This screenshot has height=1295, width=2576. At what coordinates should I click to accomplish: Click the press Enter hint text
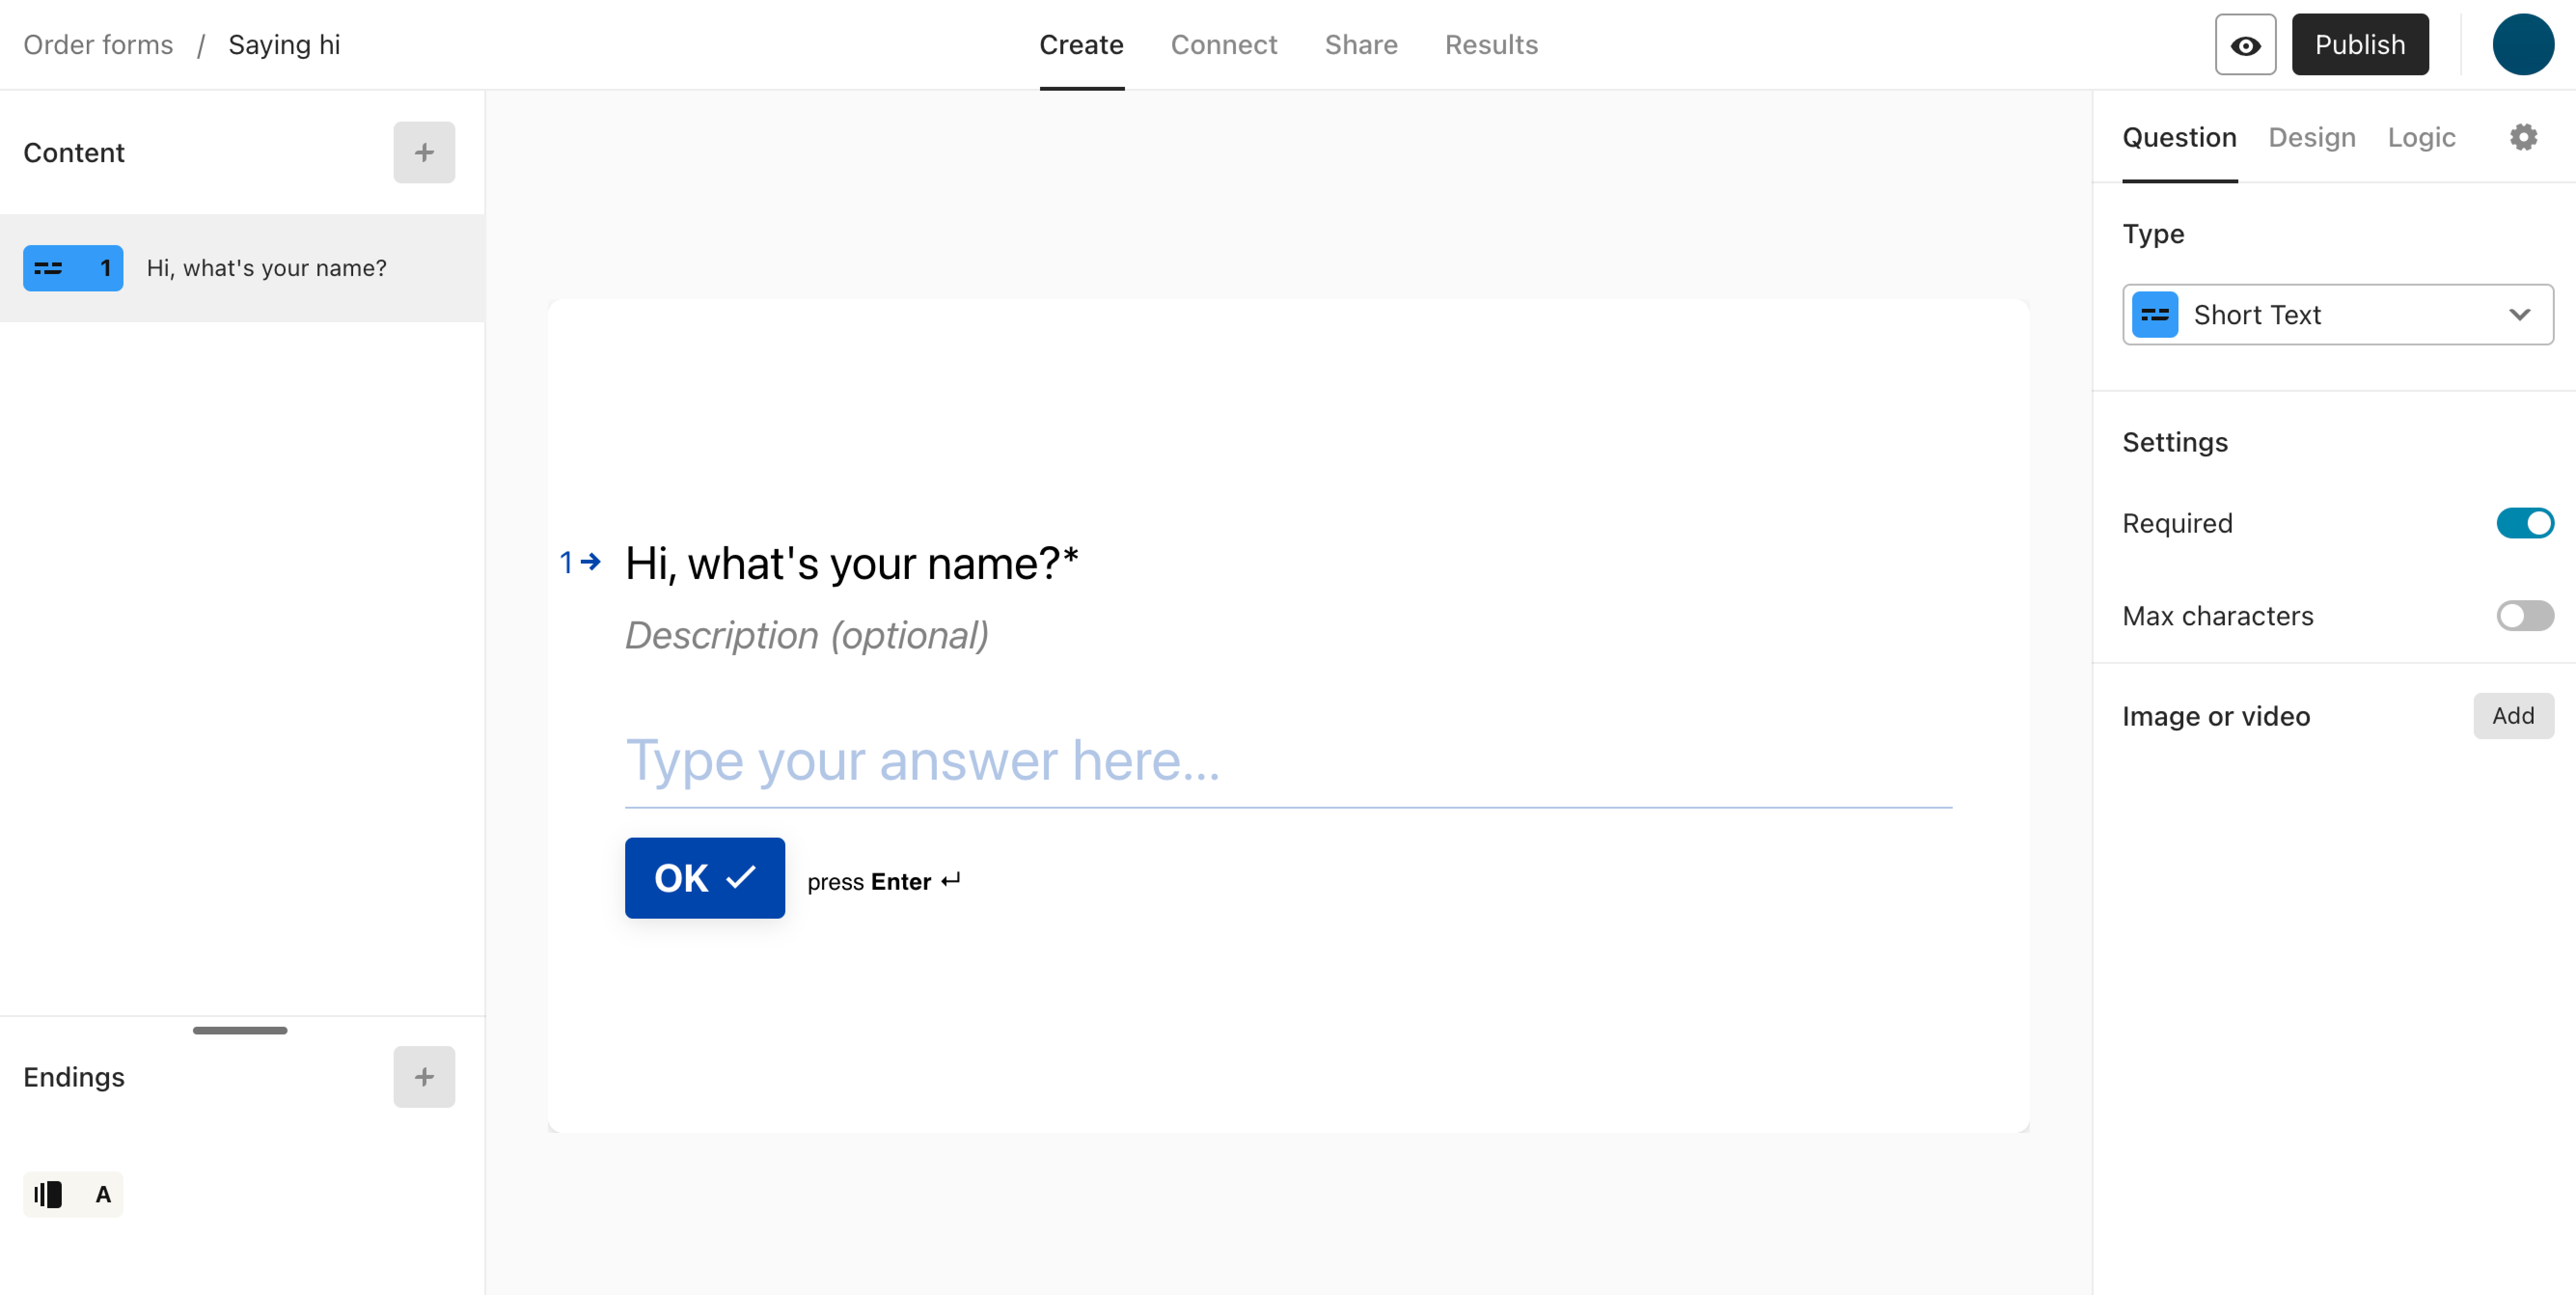(x=884, y=881)
